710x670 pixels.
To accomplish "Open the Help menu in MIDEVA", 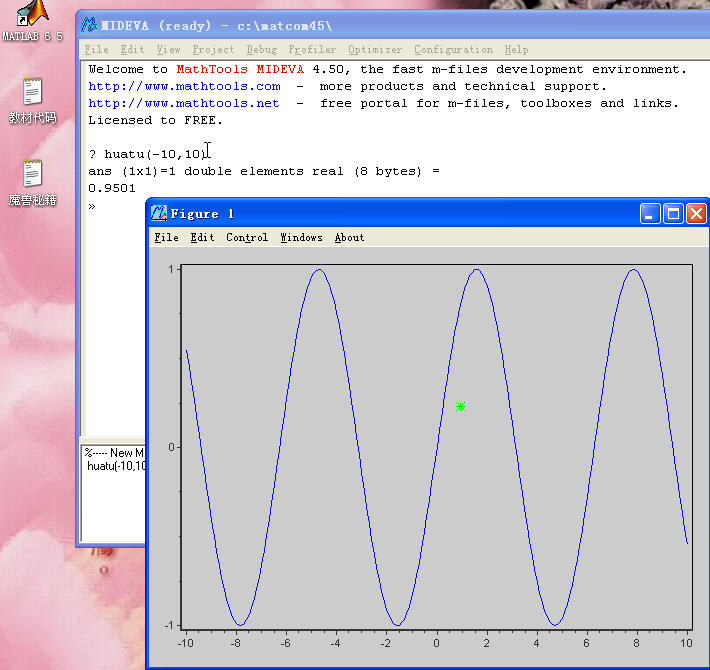I will coord(516,49).
